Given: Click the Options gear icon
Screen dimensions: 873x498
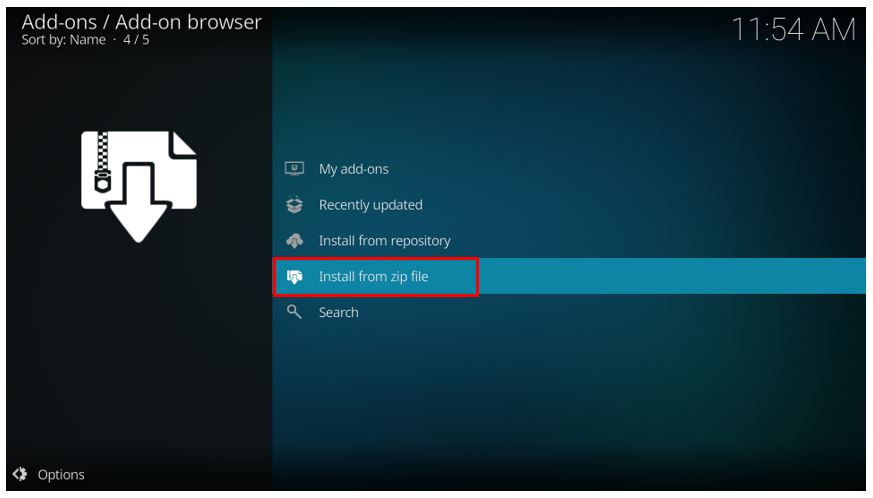Looking at the screenshot, I should 20,474.
